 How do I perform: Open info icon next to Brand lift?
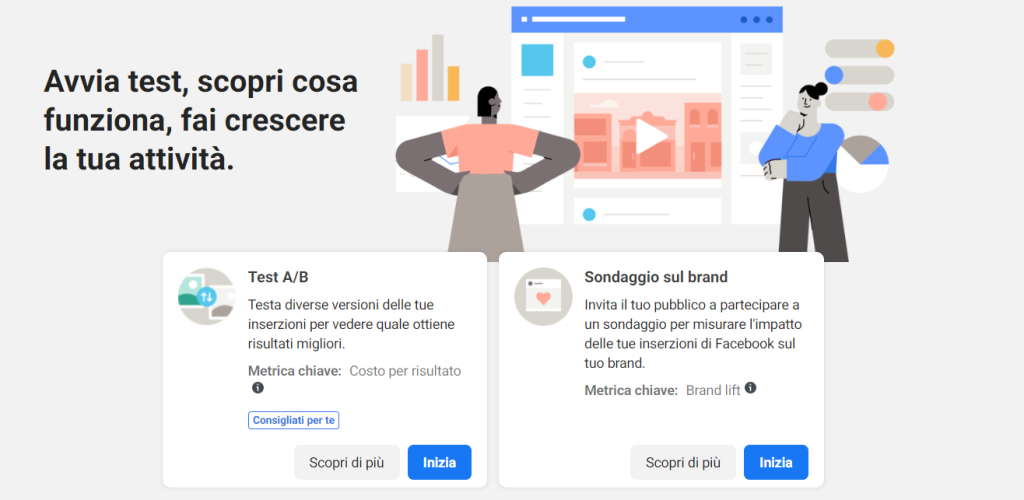pos(750,388)
